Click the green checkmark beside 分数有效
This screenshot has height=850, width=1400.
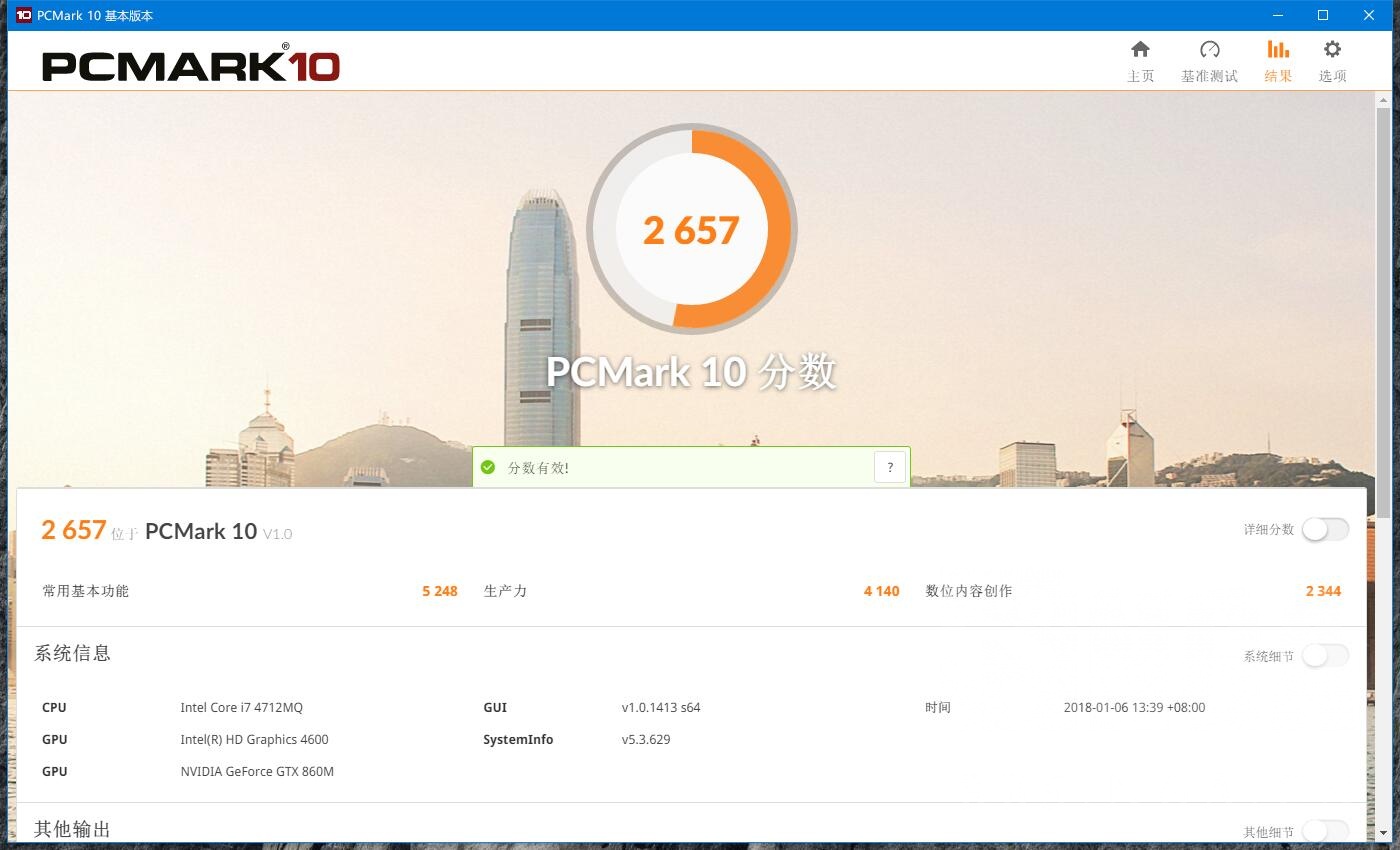pos(488,467)
